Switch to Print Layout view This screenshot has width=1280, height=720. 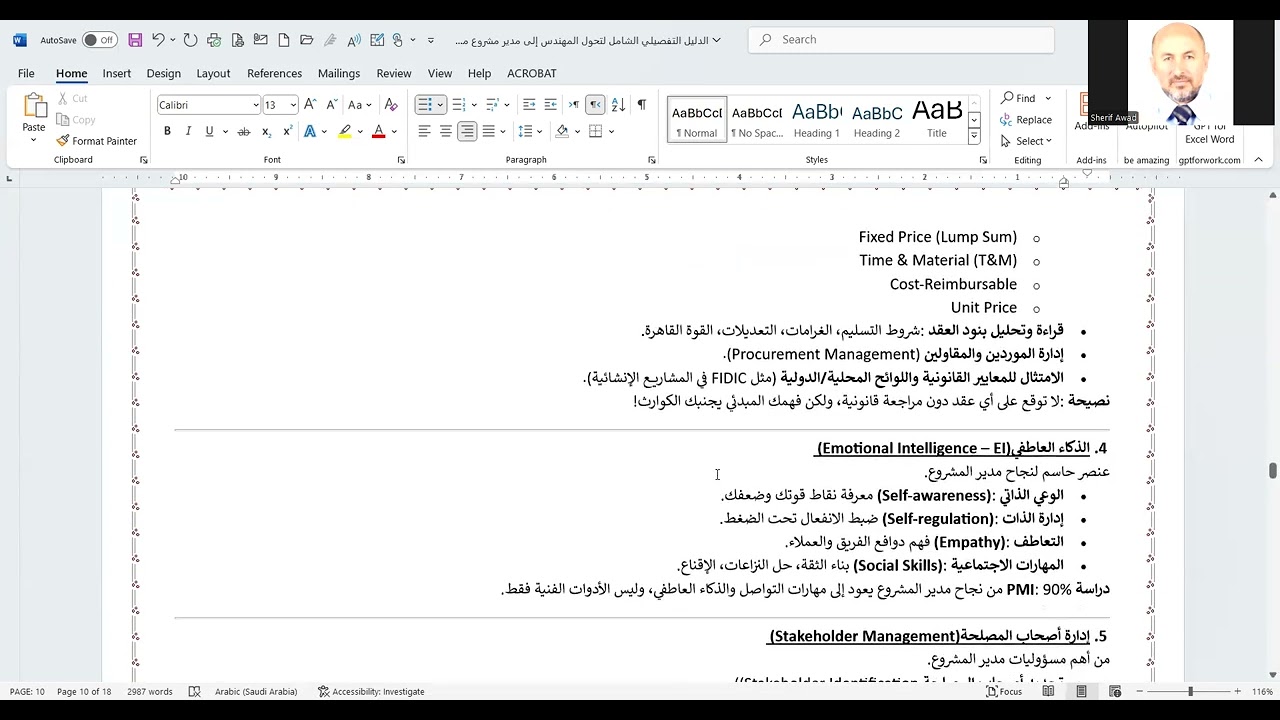(x=1081, y=692)
